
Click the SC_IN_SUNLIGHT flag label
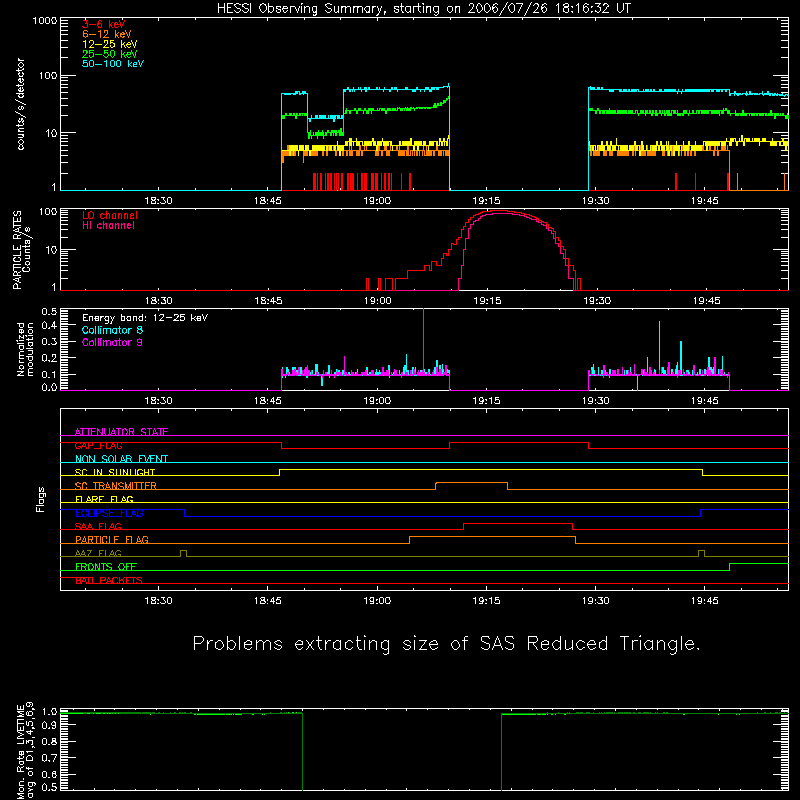(x=115, y=472)
